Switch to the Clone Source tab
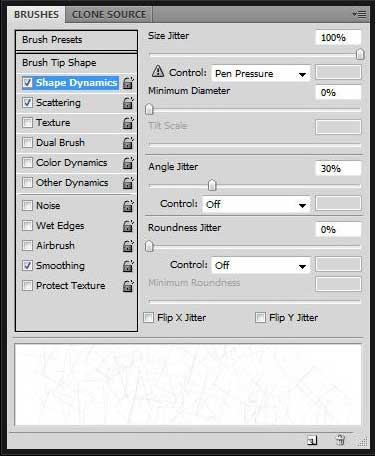The image size is (375, 456). point(109,14)
